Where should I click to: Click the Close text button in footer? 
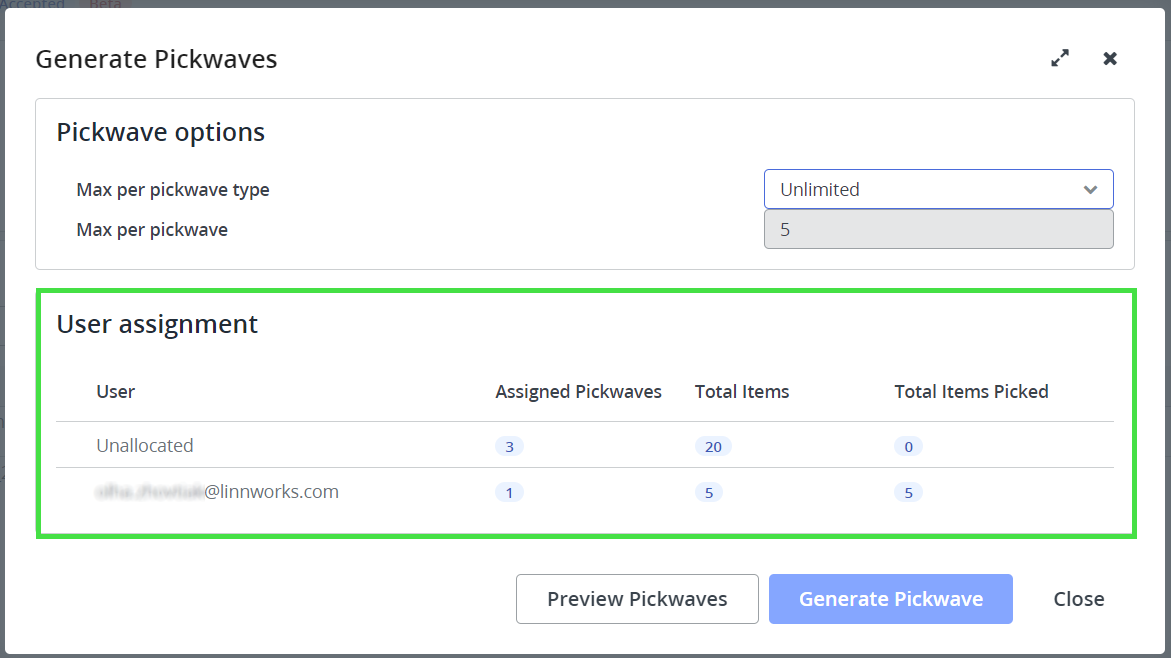click(1078, 599)
